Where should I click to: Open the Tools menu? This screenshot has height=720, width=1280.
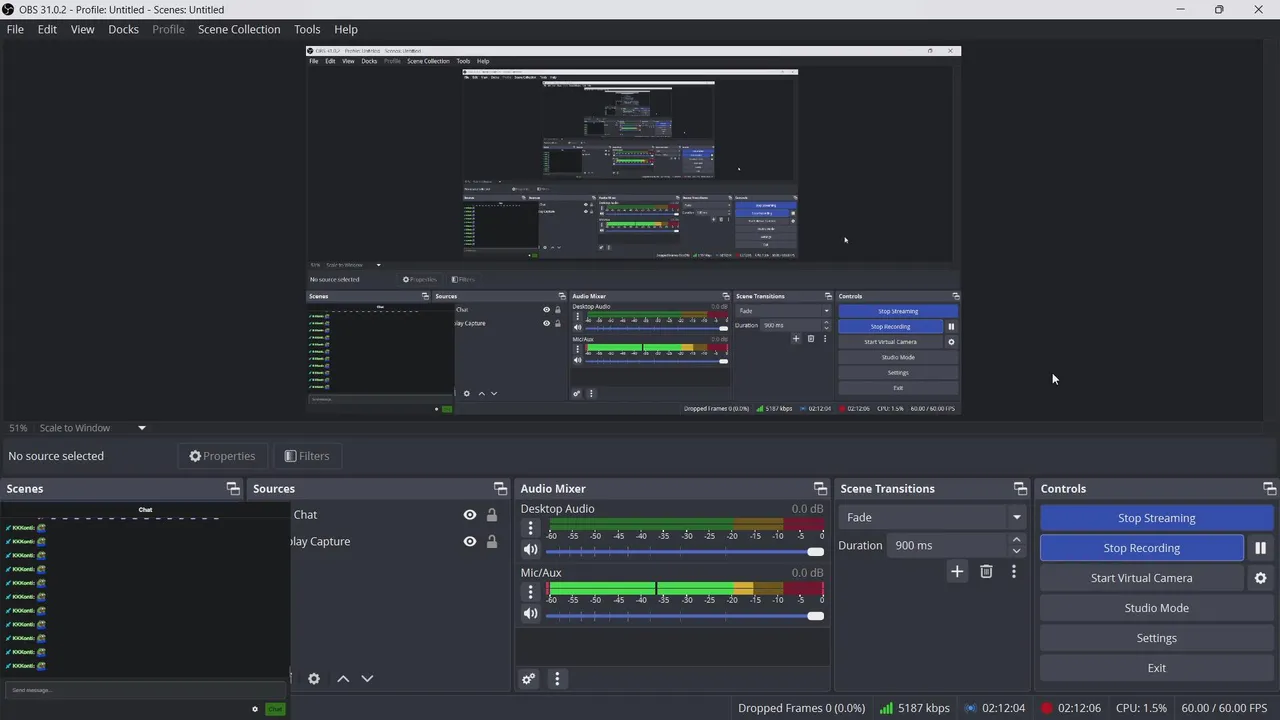[x=307, y=29]
